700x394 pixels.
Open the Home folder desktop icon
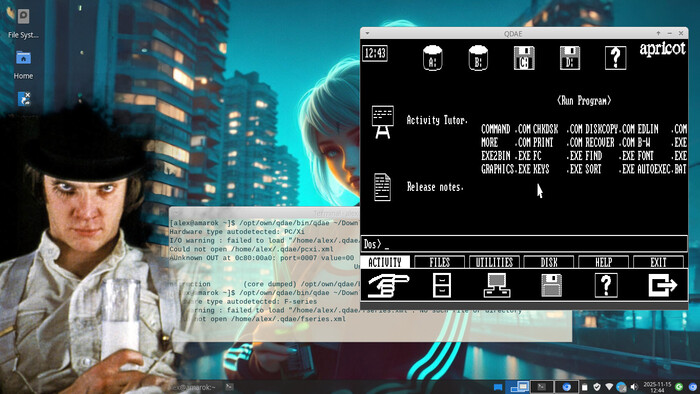23,65
